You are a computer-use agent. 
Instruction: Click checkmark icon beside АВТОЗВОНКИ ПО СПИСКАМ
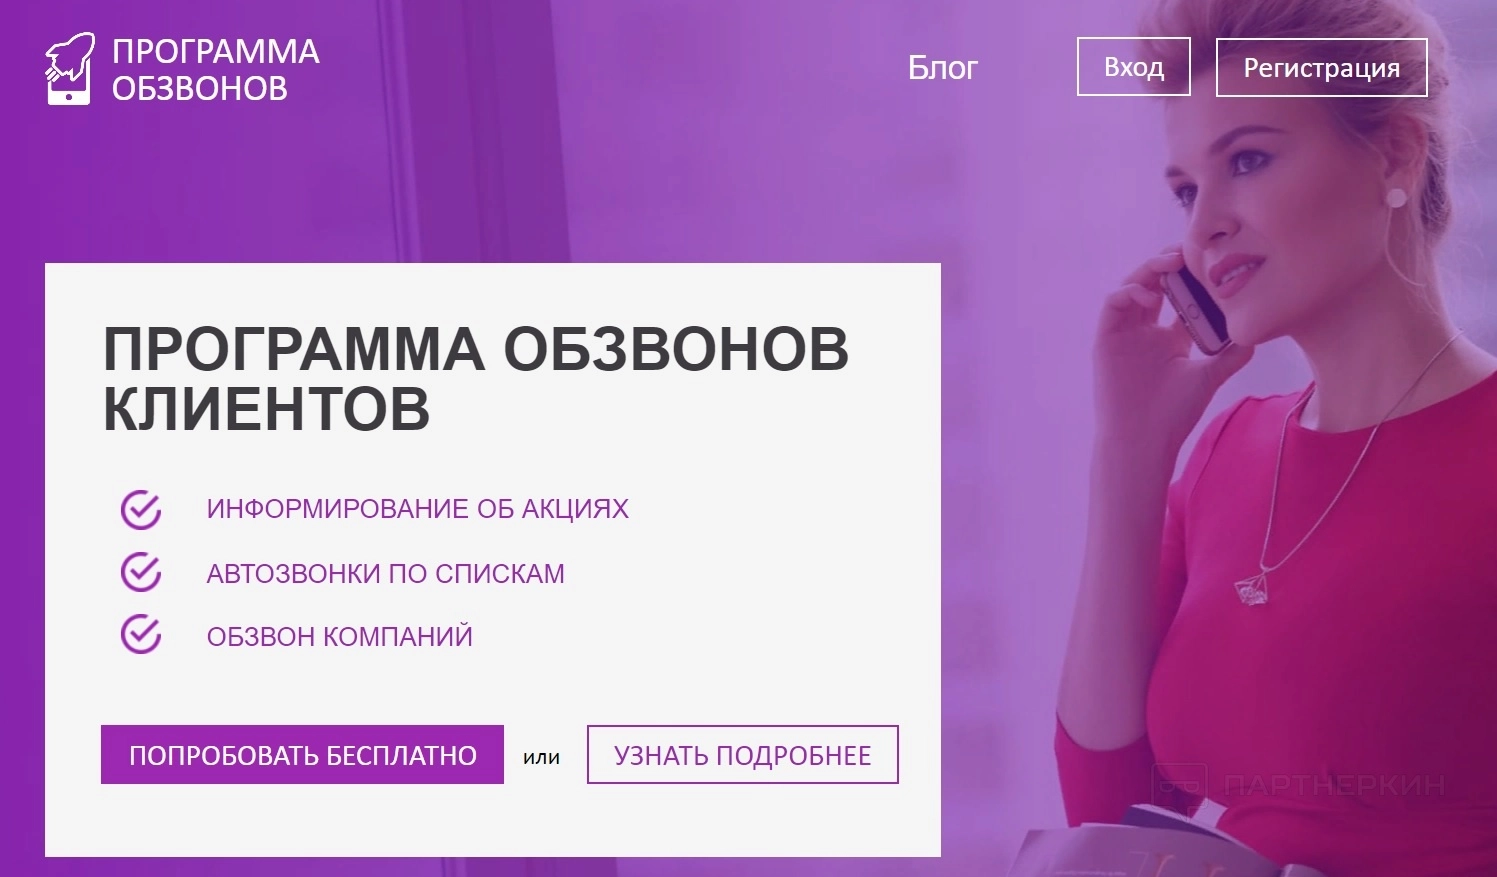pyautogui.click(x=141, y=572)
